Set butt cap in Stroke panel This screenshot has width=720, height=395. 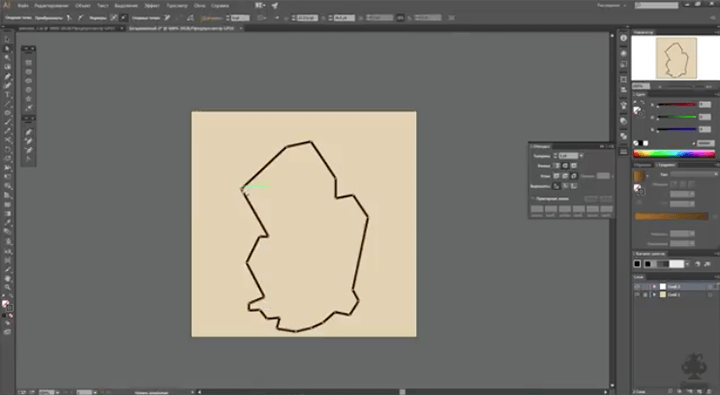pyautogui.click(x=557, y=166)
